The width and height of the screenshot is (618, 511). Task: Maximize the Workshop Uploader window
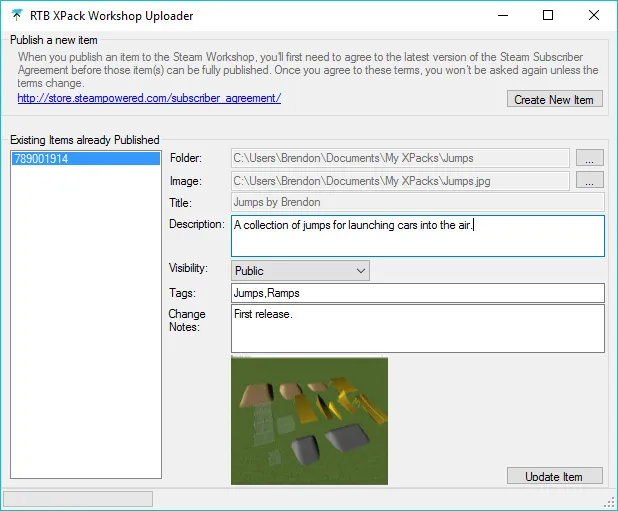click(548, 16)
